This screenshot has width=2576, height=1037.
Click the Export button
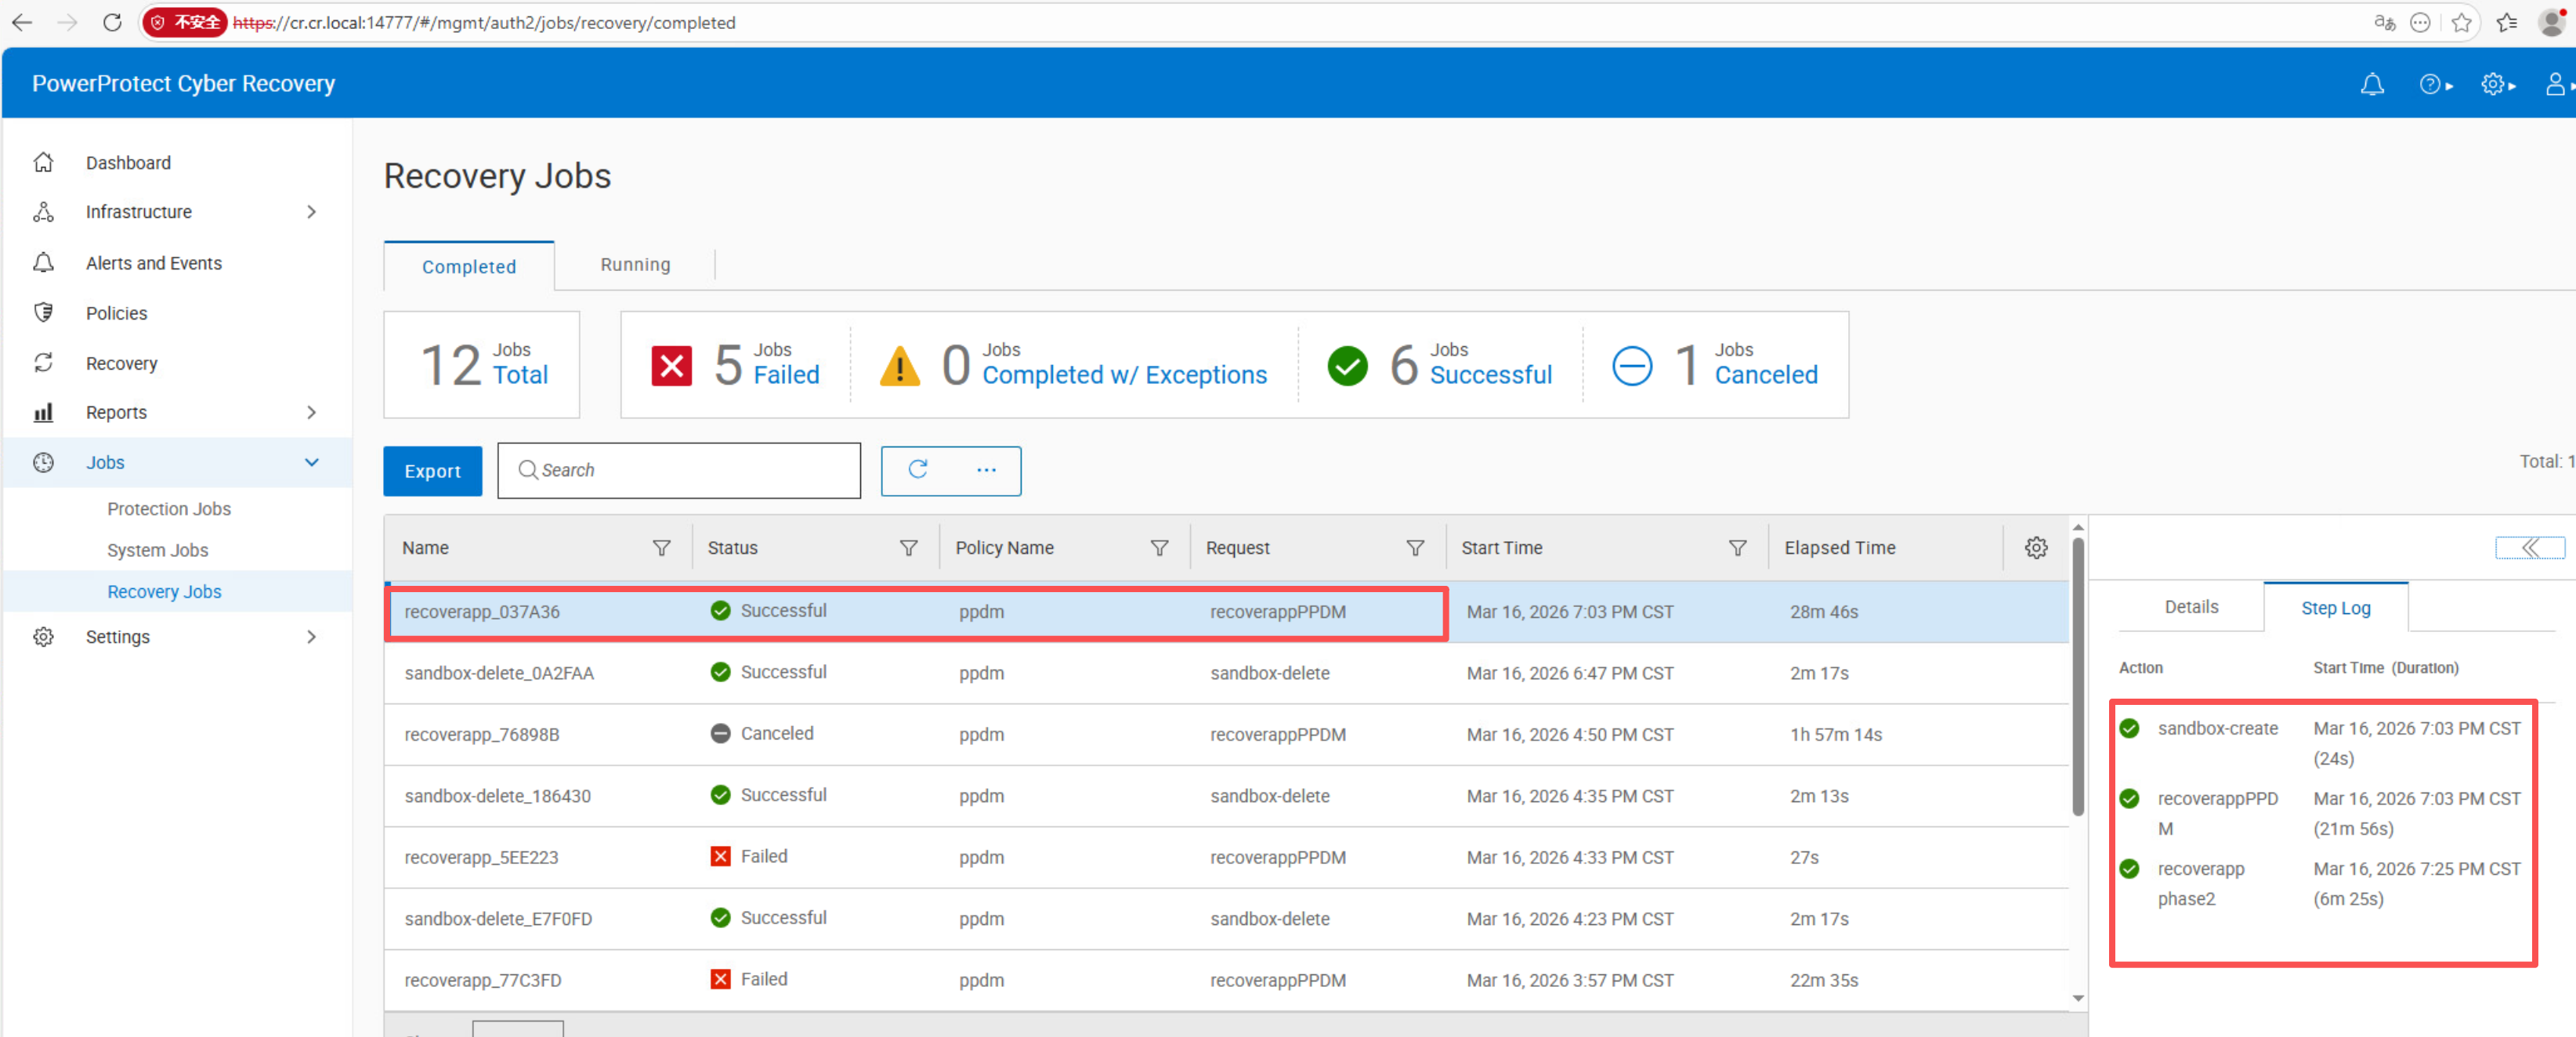(432, 470)
